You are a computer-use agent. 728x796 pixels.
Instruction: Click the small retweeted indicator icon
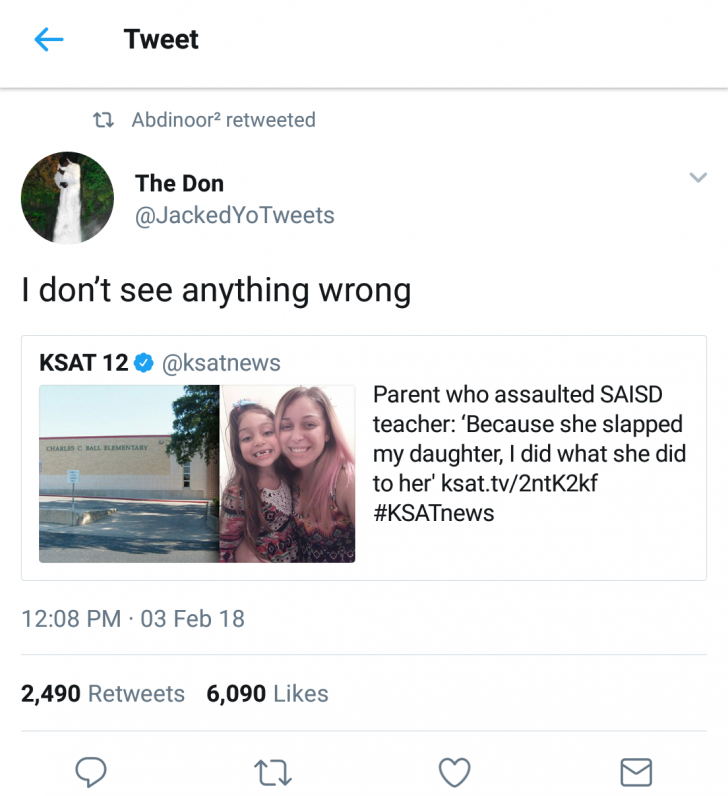[102, 120]
